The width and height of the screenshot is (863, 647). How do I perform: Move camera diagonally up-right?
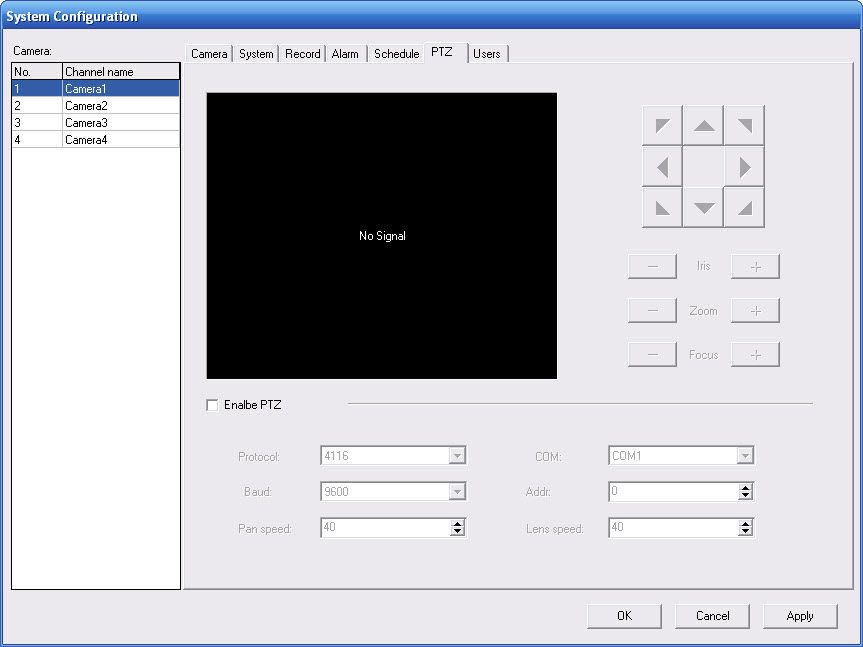pos(744,126)
